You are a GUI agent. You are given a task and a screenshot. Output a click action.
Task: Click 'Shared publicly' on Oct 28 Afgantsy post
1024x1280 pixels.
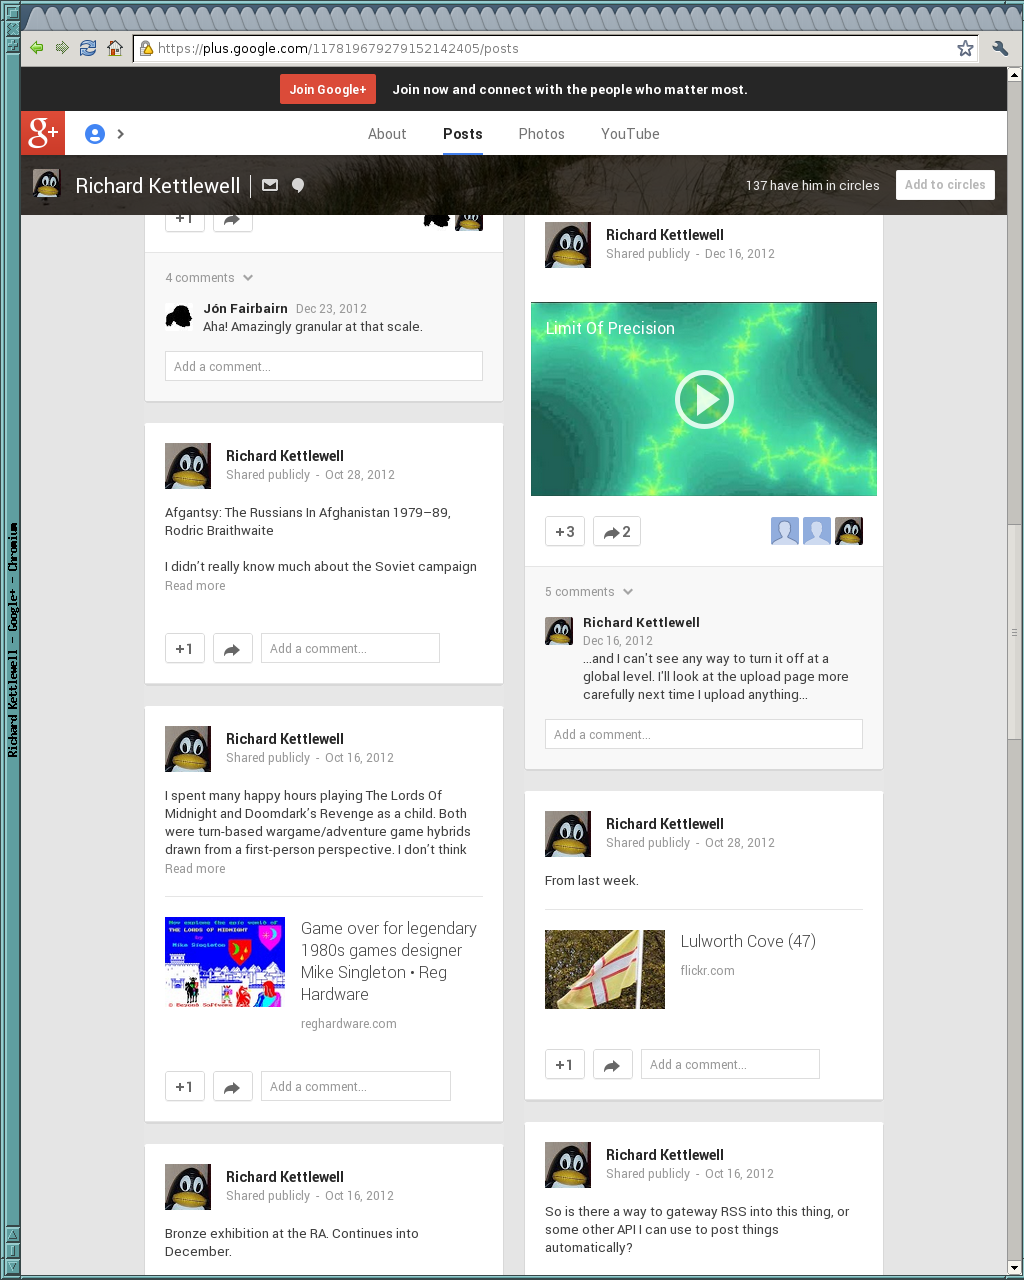click(x=268, y=475)
